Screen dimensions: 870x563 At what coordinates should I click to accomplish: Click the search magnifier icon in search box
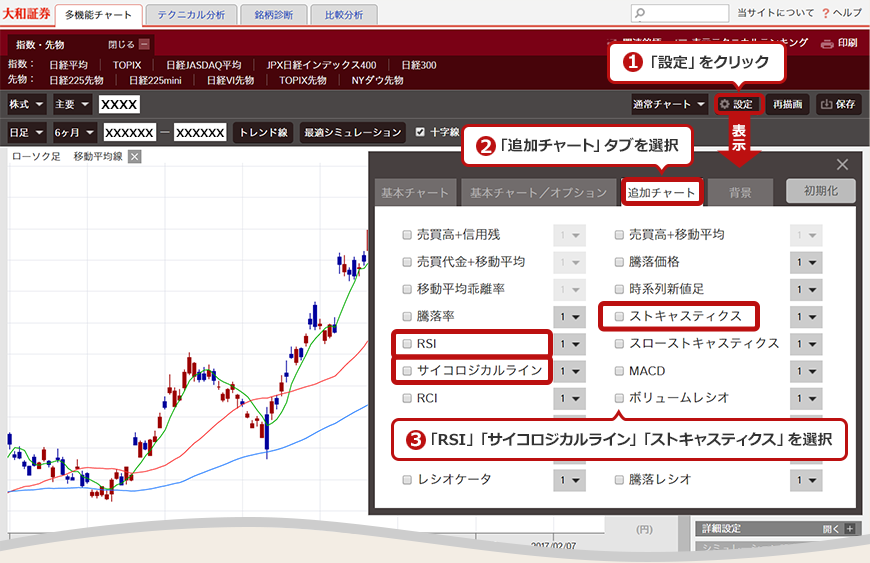coord(640,13)
